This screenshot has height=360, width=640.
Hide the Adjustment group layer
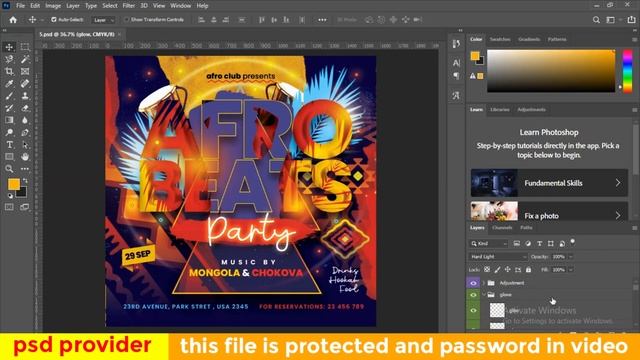[473, 283]
